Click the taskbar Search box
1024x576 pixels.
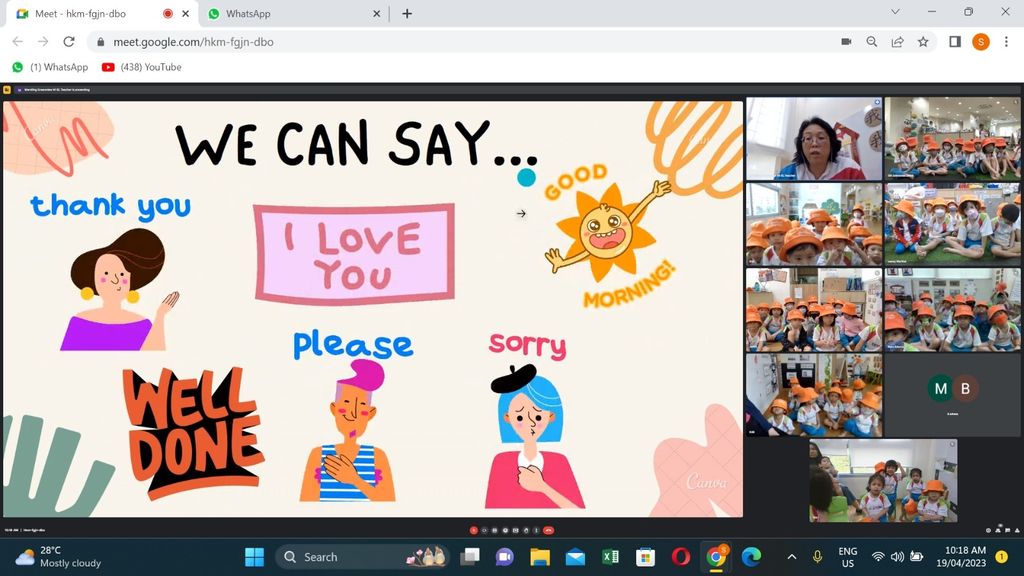click(363, 557)
